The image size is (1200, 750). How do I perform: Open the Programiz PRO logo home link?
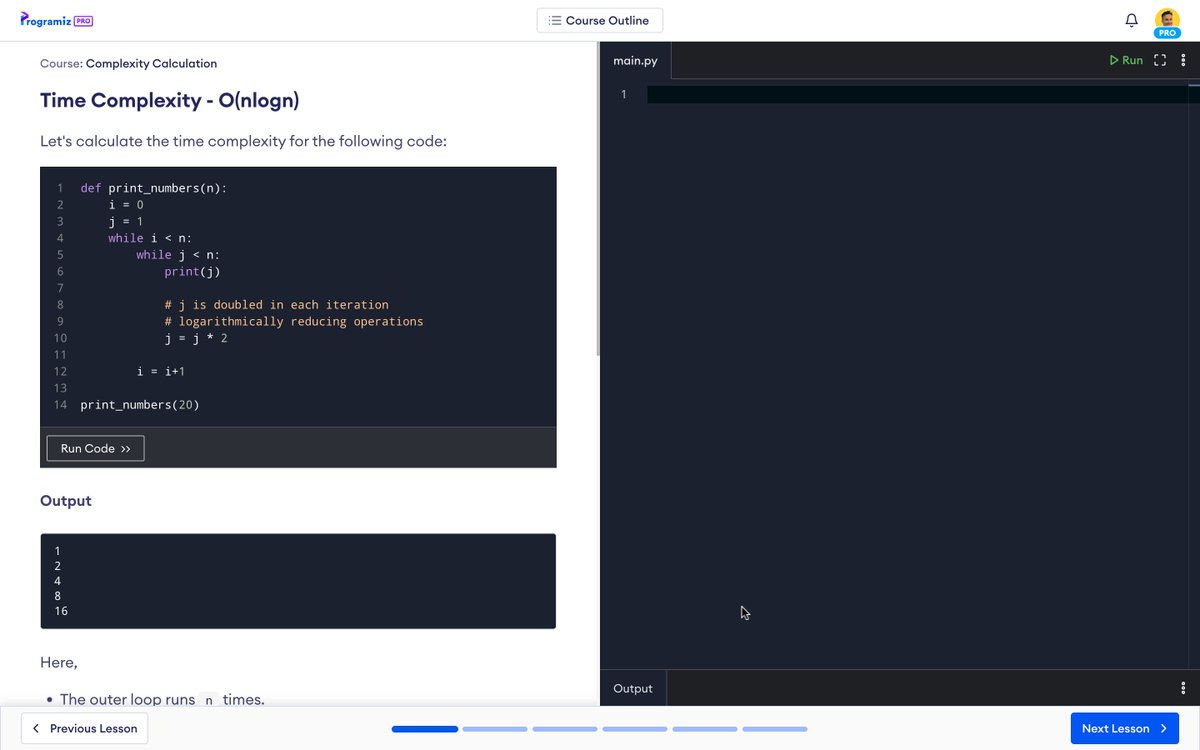pos(56,20)
